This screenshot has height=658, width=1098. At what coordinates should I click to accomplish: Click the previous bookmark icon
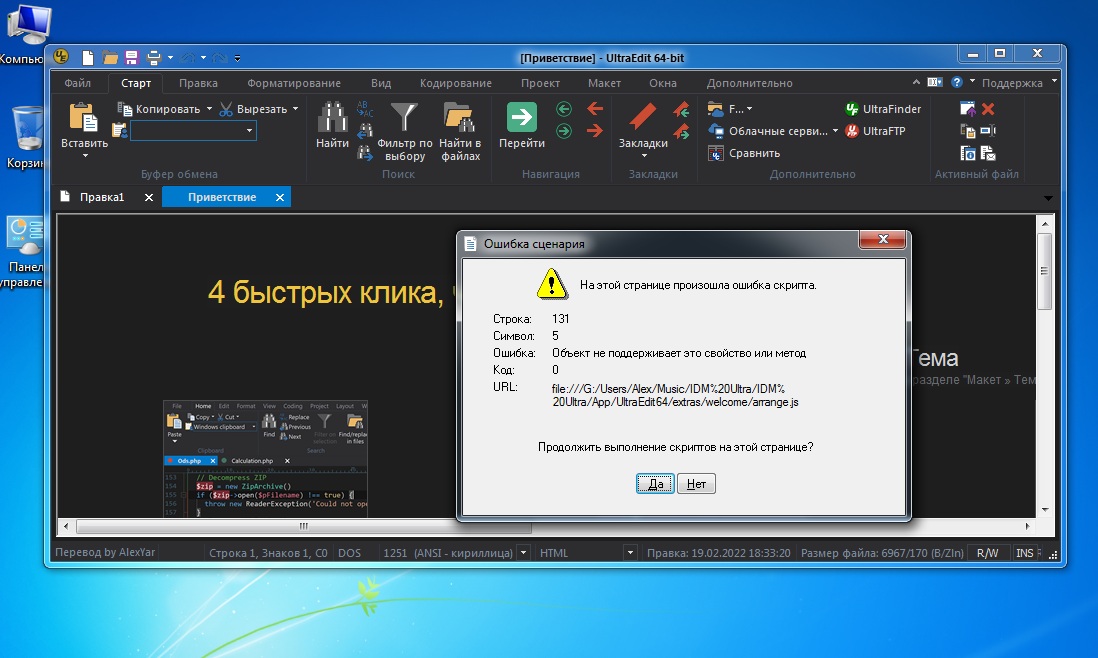tap(681, 109)
